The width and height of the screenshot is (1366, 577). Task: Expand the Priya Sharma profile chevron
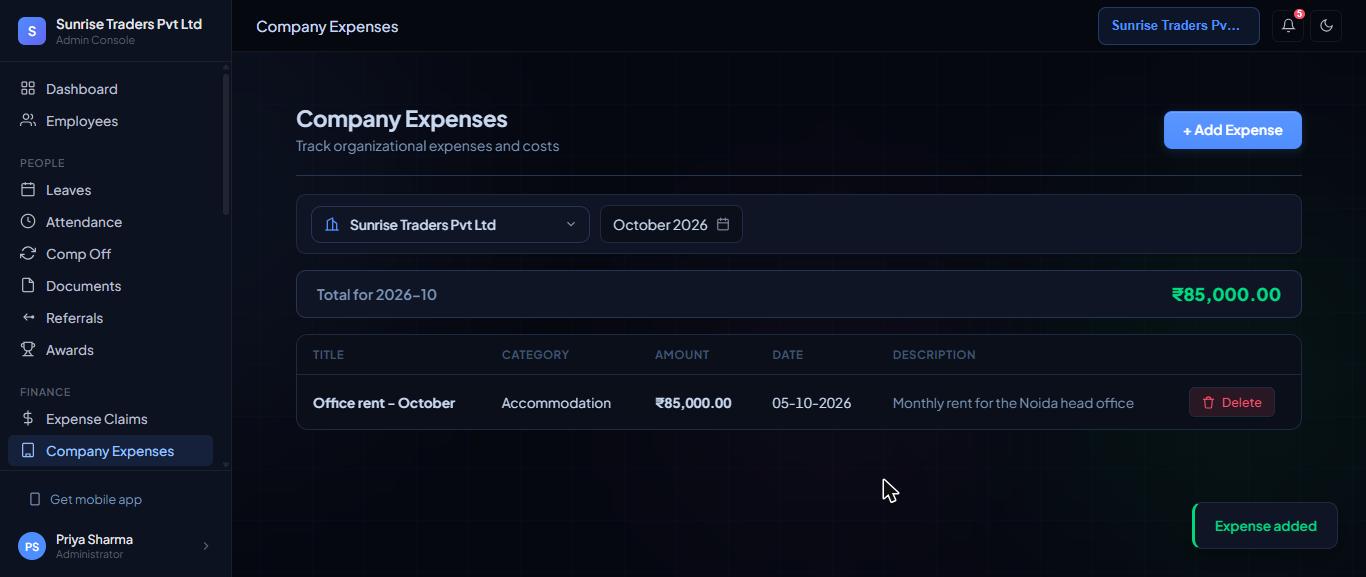pos(206,546)
